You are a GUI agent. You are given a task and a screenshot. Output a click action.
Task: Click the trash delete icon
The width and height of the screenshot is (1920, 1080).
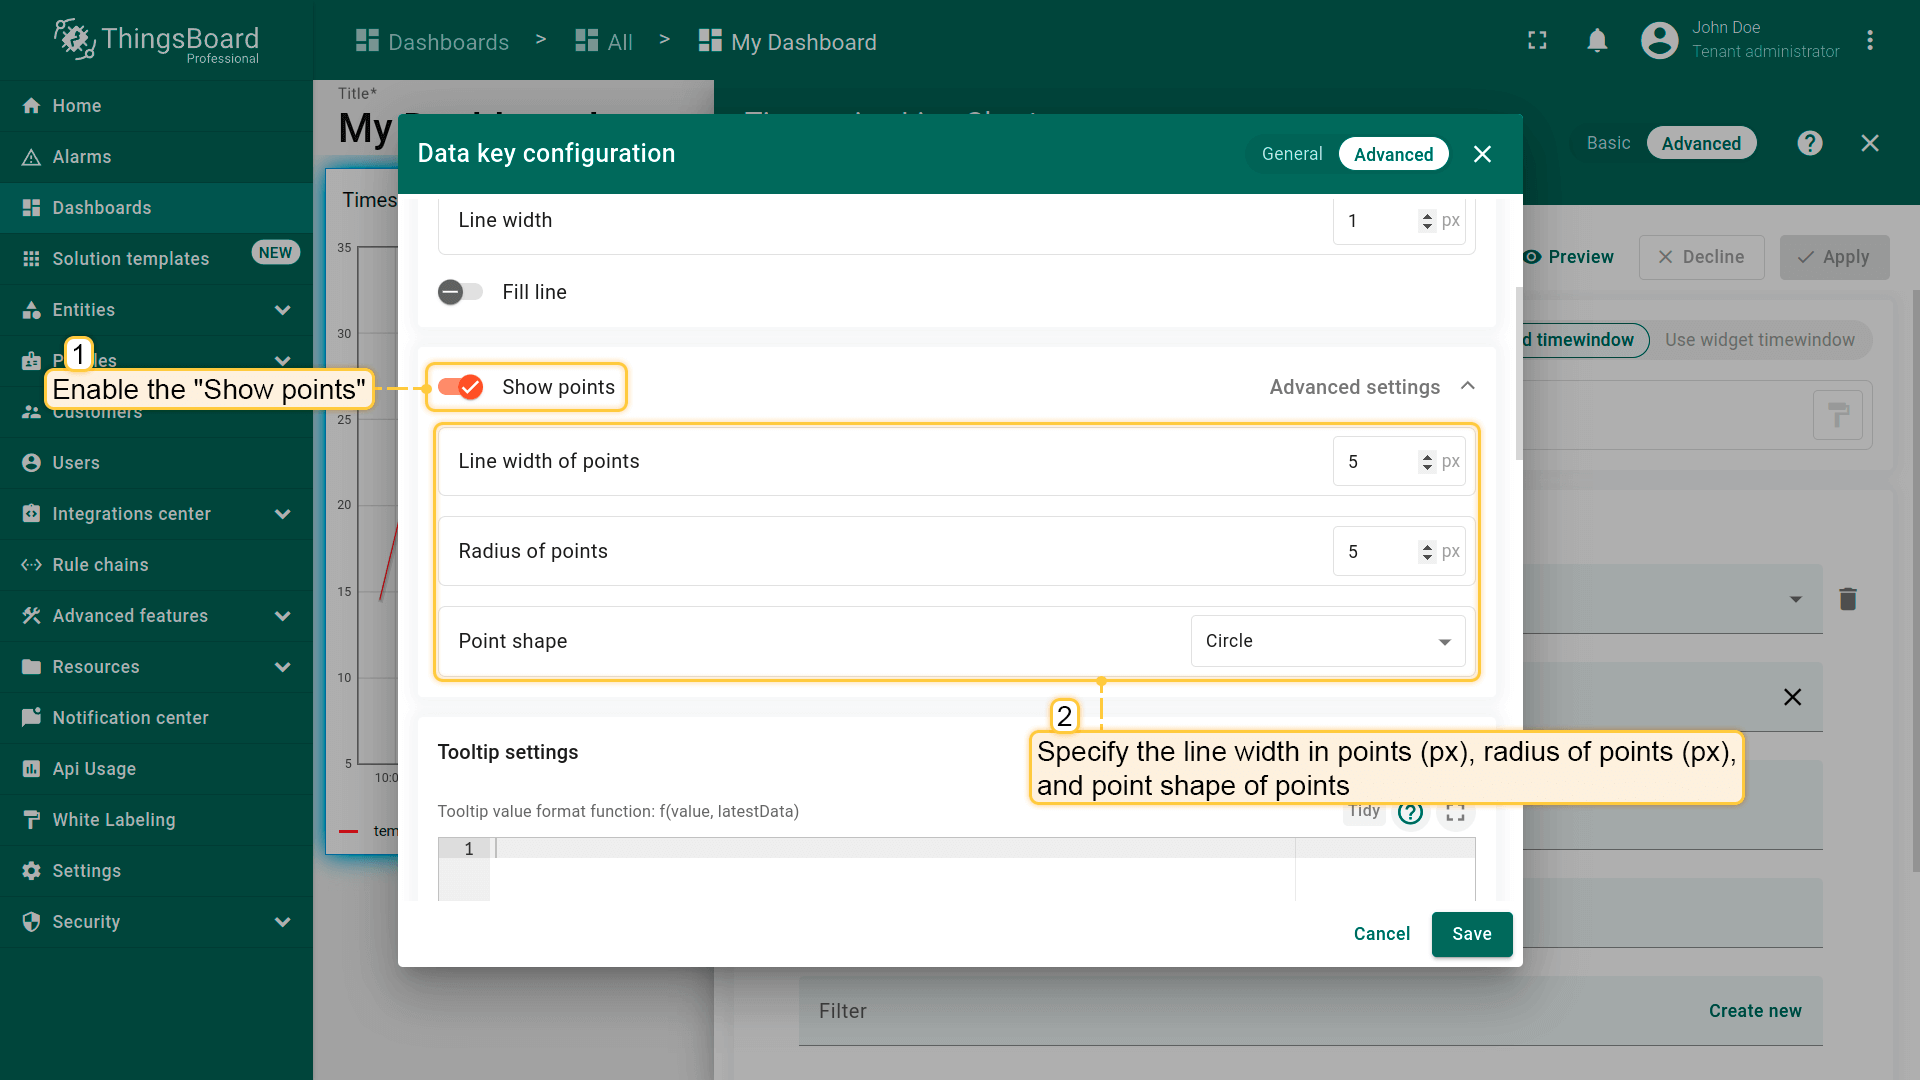1847,599
